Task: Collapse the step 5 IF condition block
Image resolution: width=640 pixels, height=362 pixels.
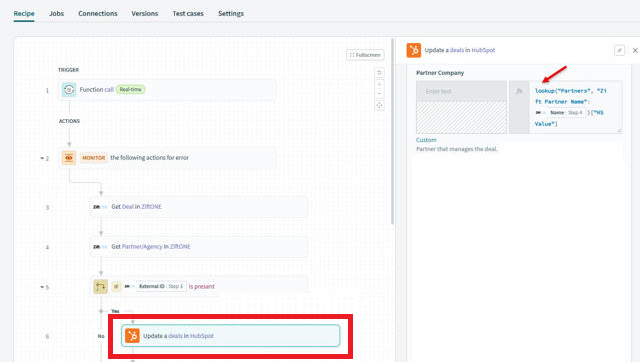Action: 42,287
